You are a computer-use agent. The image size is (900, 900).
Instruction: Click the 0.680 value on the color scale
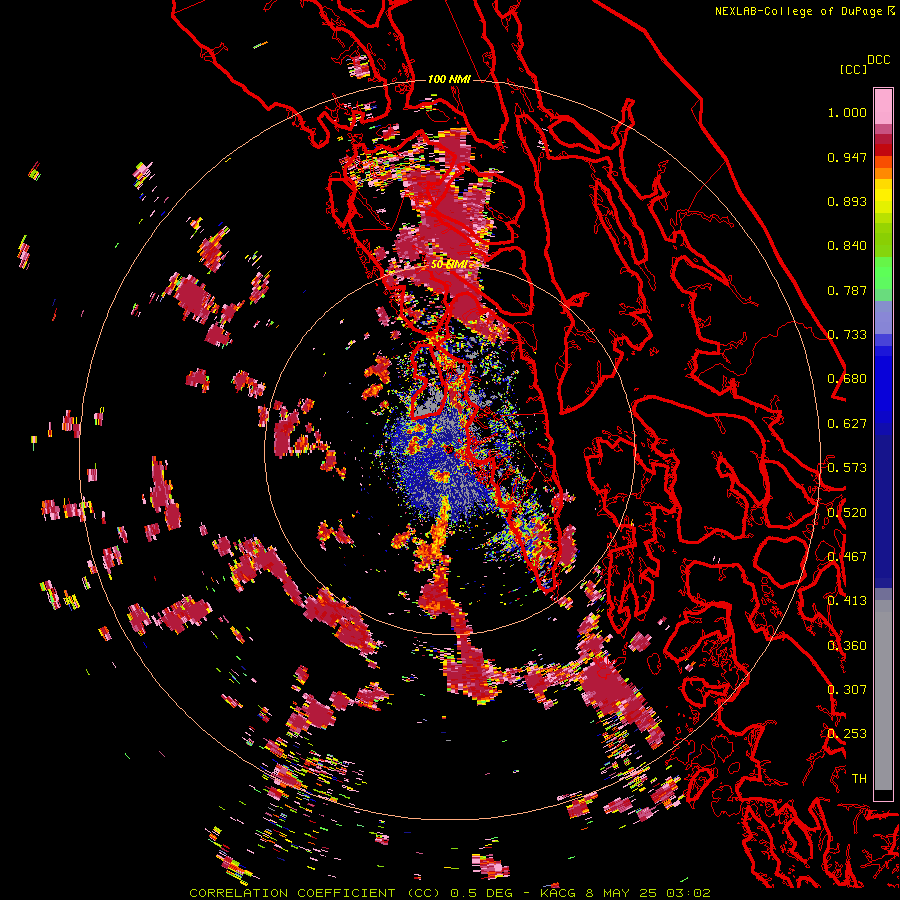[x=847, y=379]
